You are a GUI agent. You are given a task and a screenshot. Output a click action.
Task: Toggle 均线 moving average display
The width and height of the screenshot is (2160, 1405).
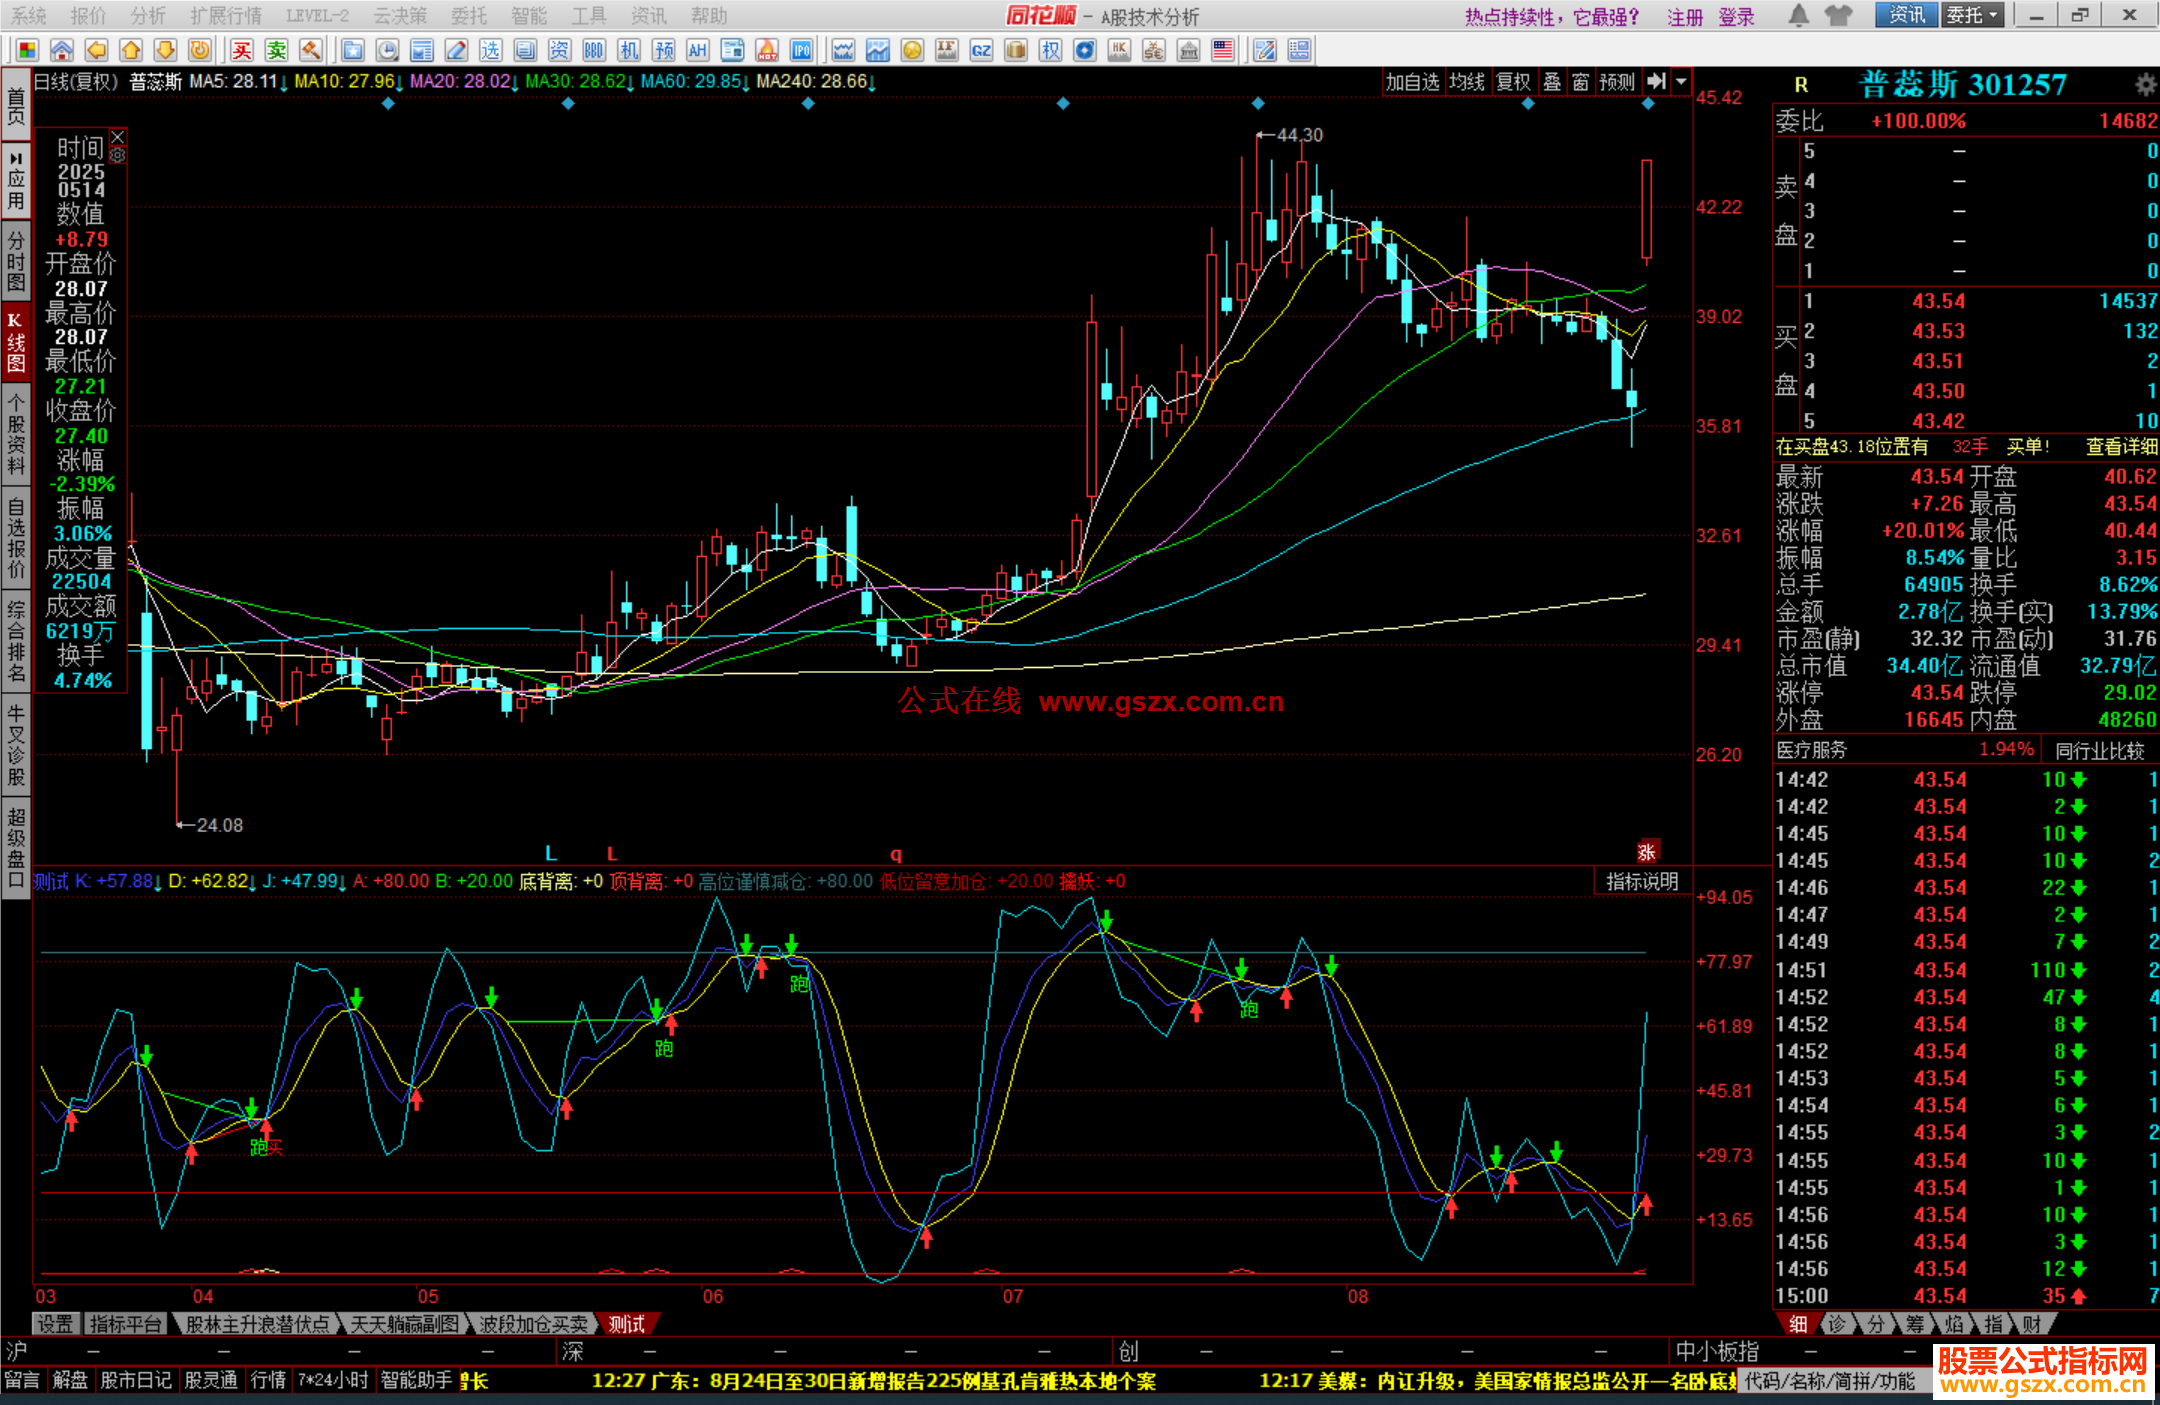[1467, 82]
